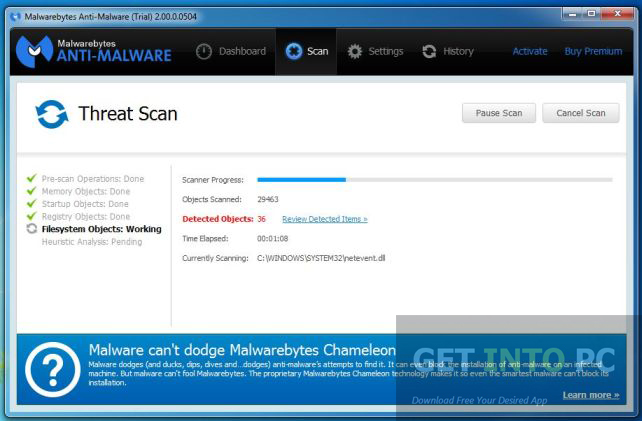Click the window title bar text

click(x=111, y=17)
